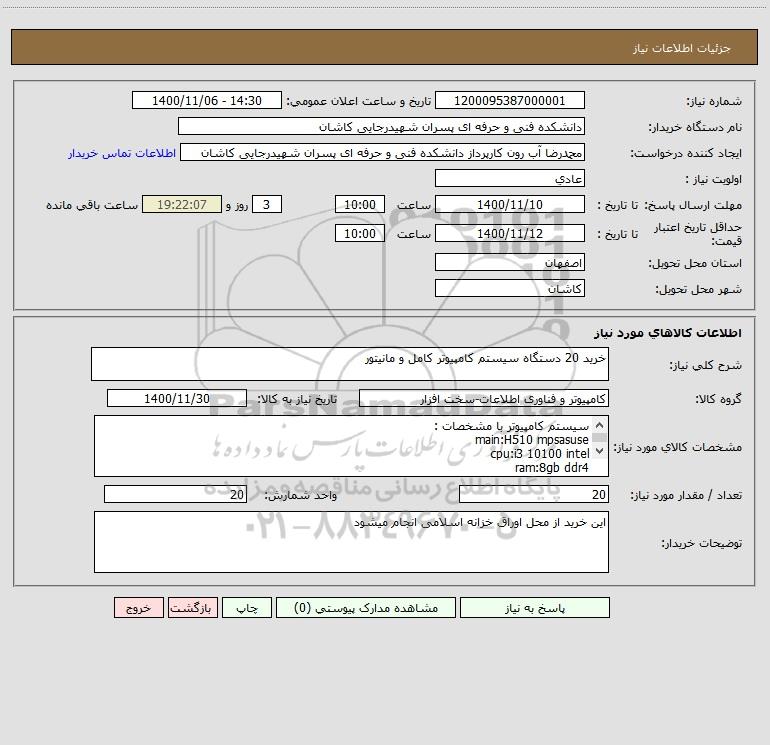This screenshot has width=770, height=745.
Task: Click response deadline date 1400/11/10
Action: point(510,204)
